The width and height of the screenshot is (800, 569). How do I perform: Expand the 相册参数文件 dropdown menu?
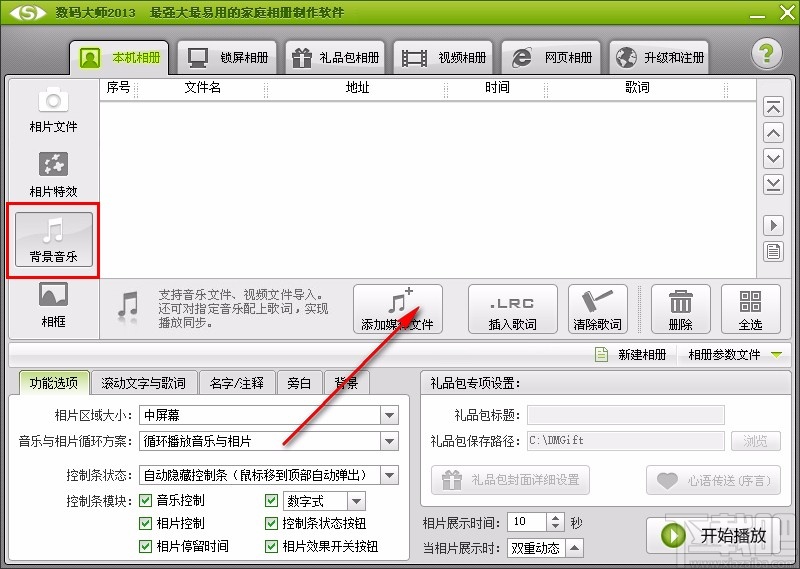pyautogui.click(x=735, y=354)
